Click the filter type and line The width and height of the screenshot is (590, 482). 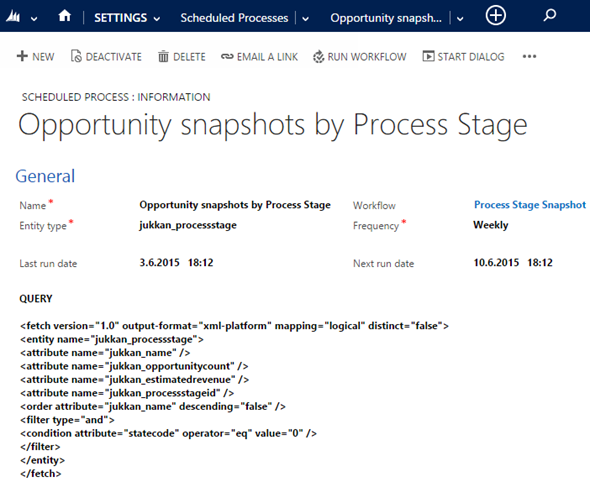coord(67,420)
